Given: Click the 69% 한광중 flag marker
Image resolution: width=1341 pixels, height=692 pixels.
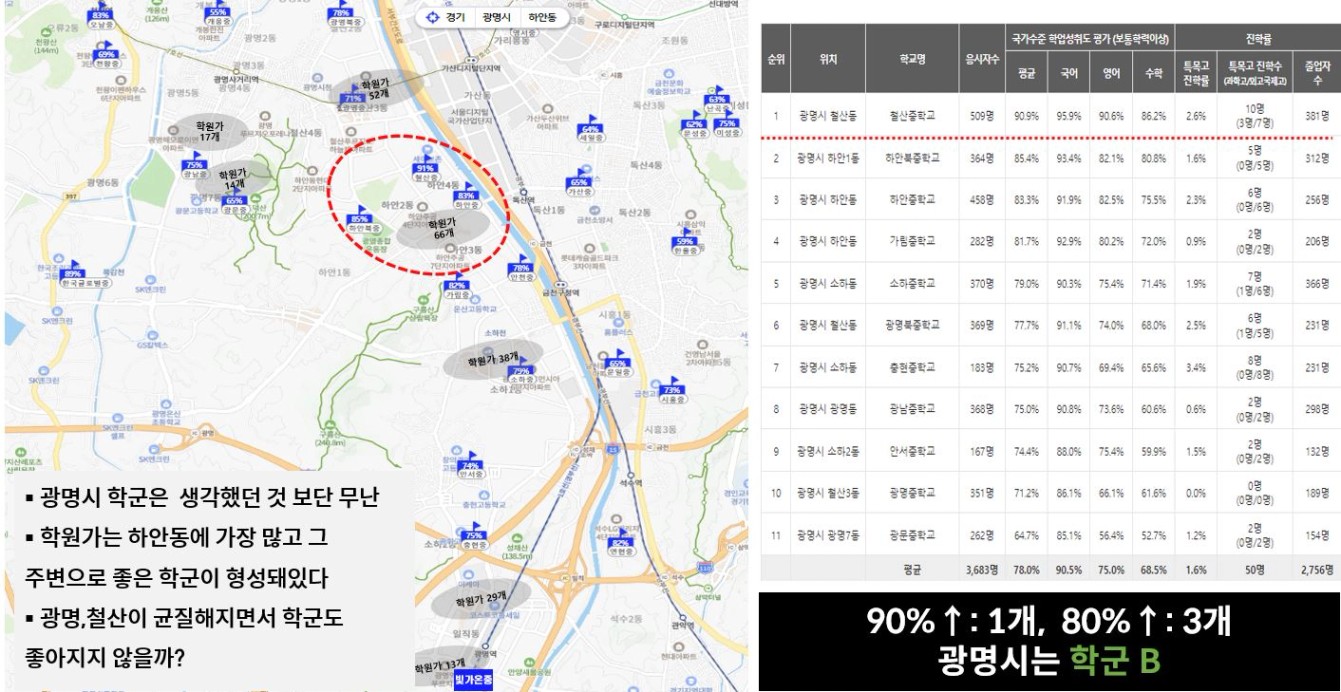Looking at the screenshot, I should 107,55.
